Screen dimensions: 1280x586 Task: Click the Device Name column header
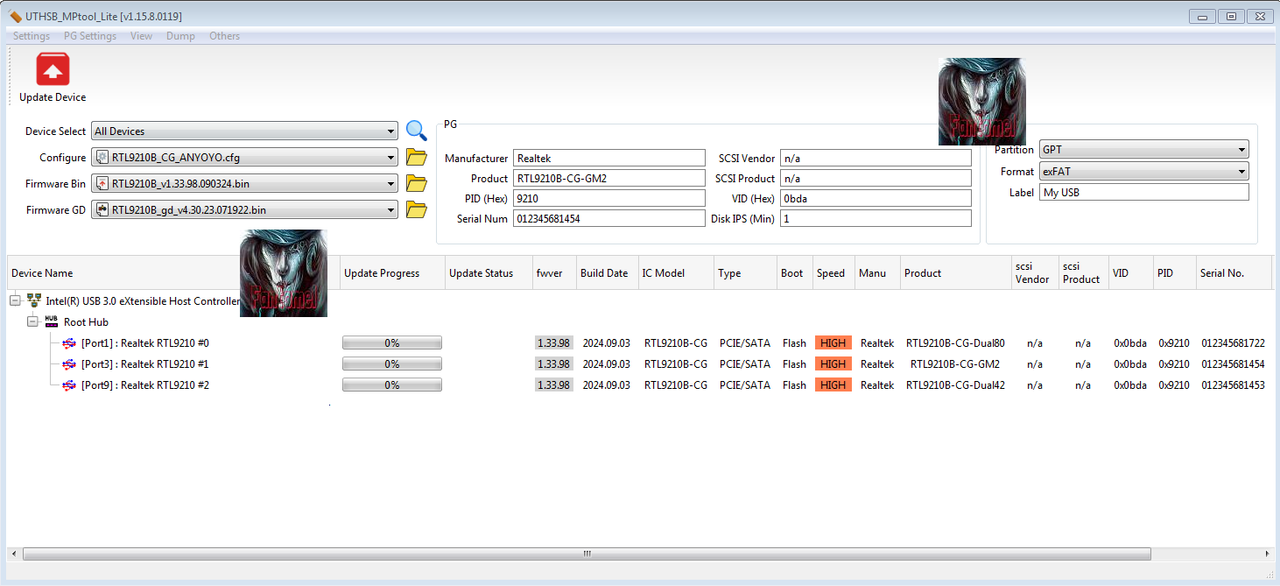point(173,273)
